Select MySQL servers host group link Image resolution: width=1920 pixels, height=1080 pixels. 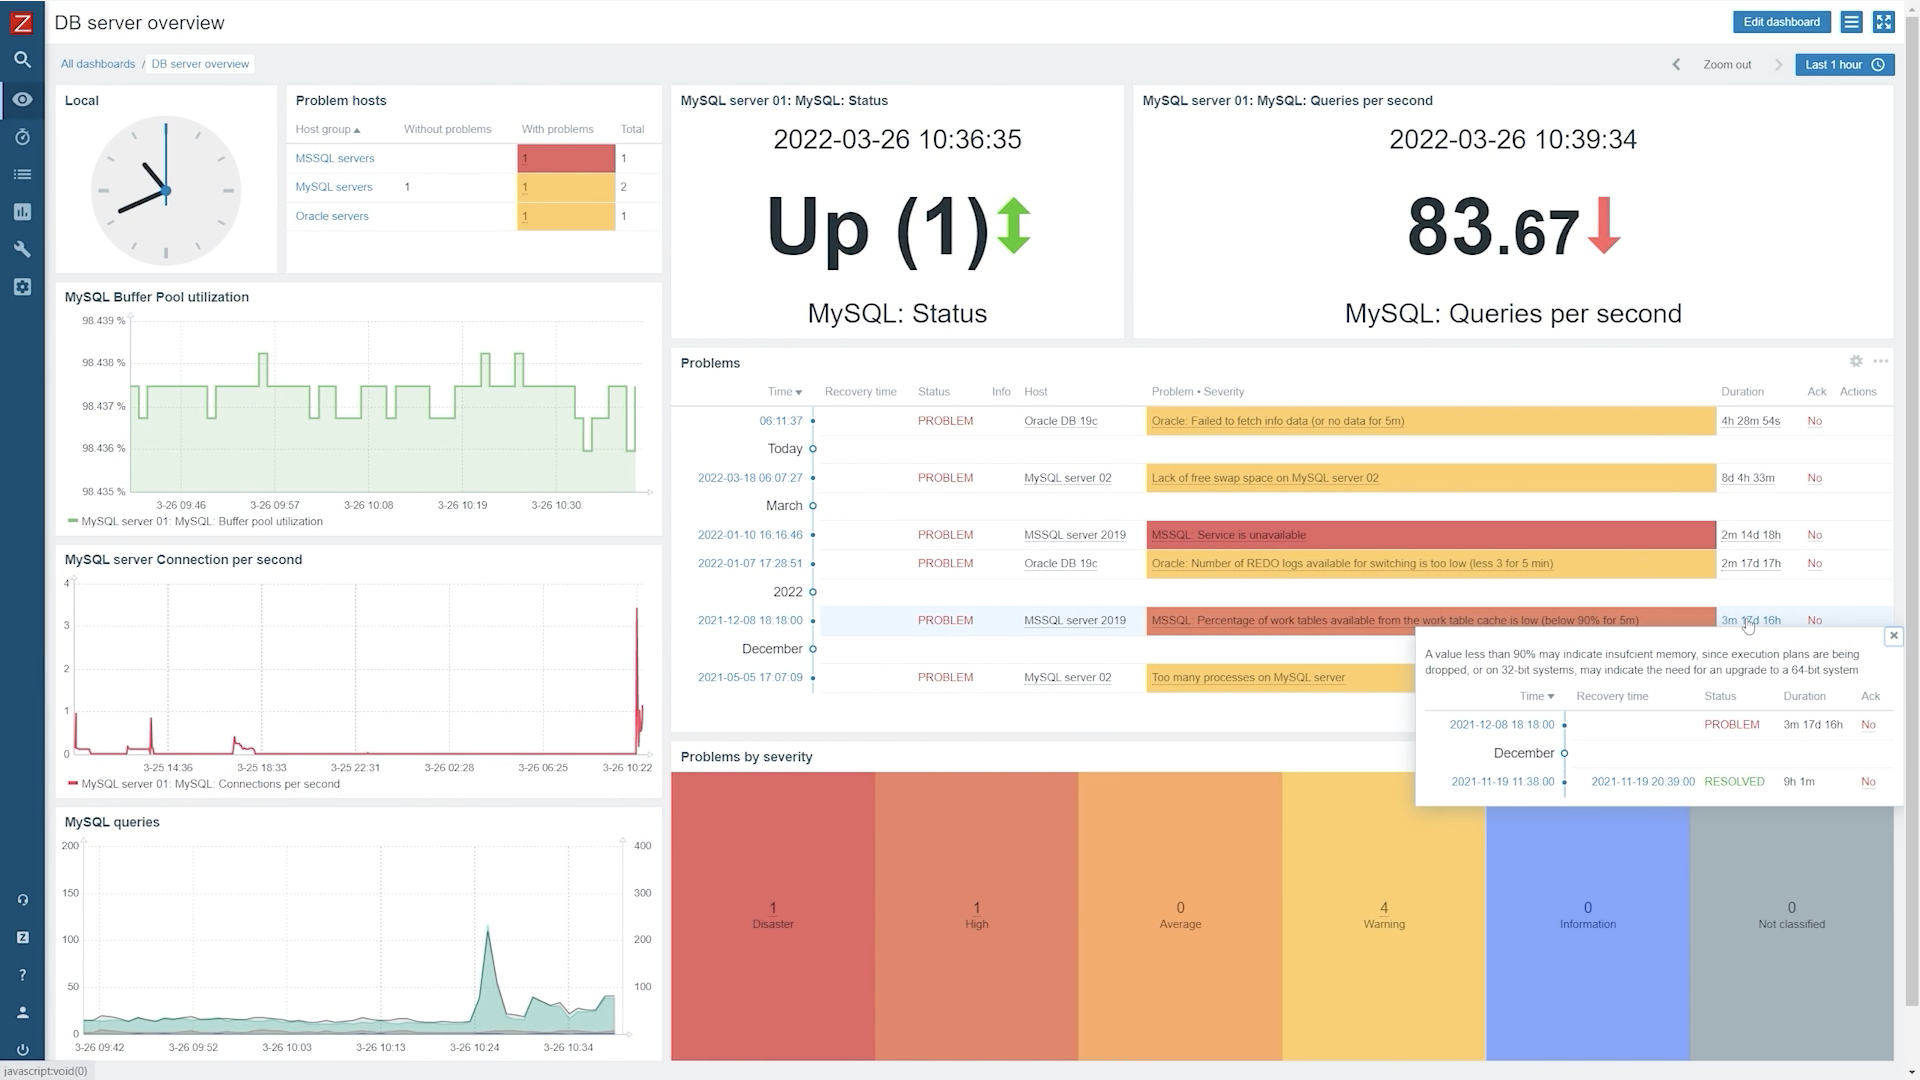332,187
